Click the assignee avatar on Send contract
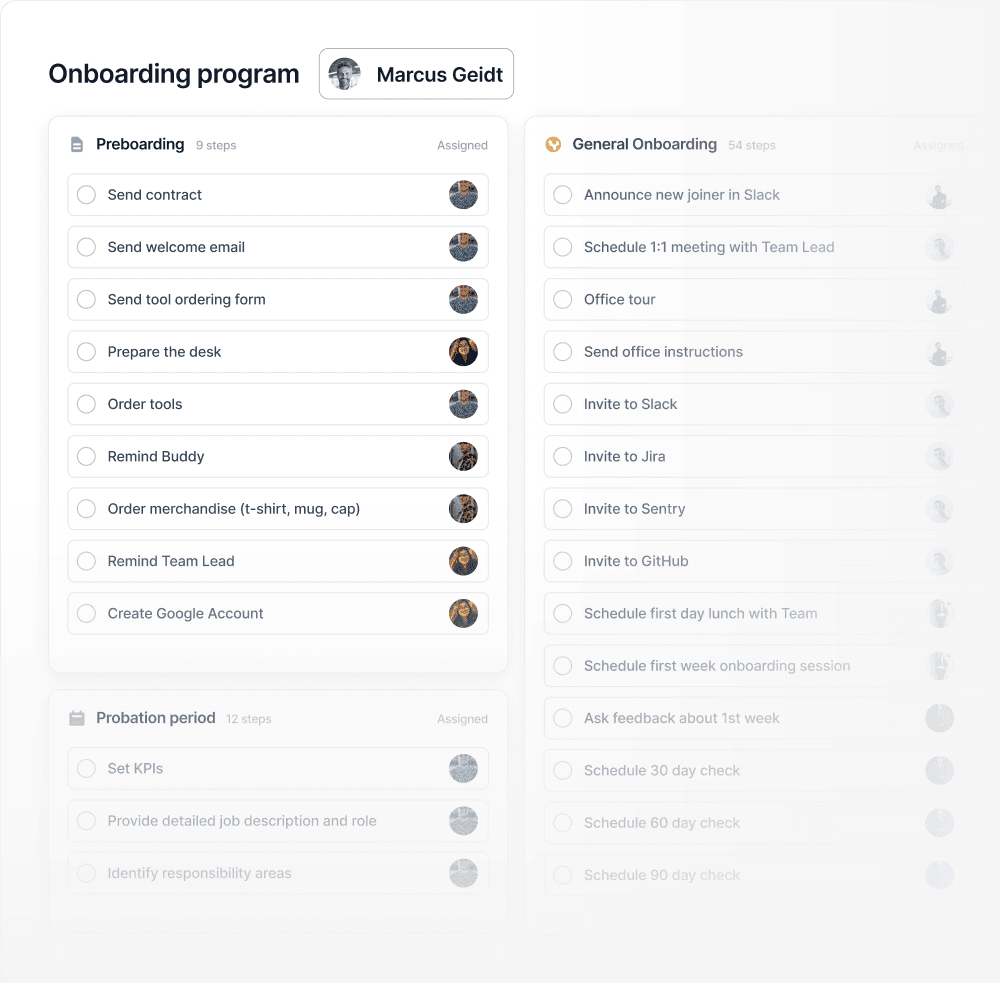This screenshot has width=1000, height=983. 463,195
